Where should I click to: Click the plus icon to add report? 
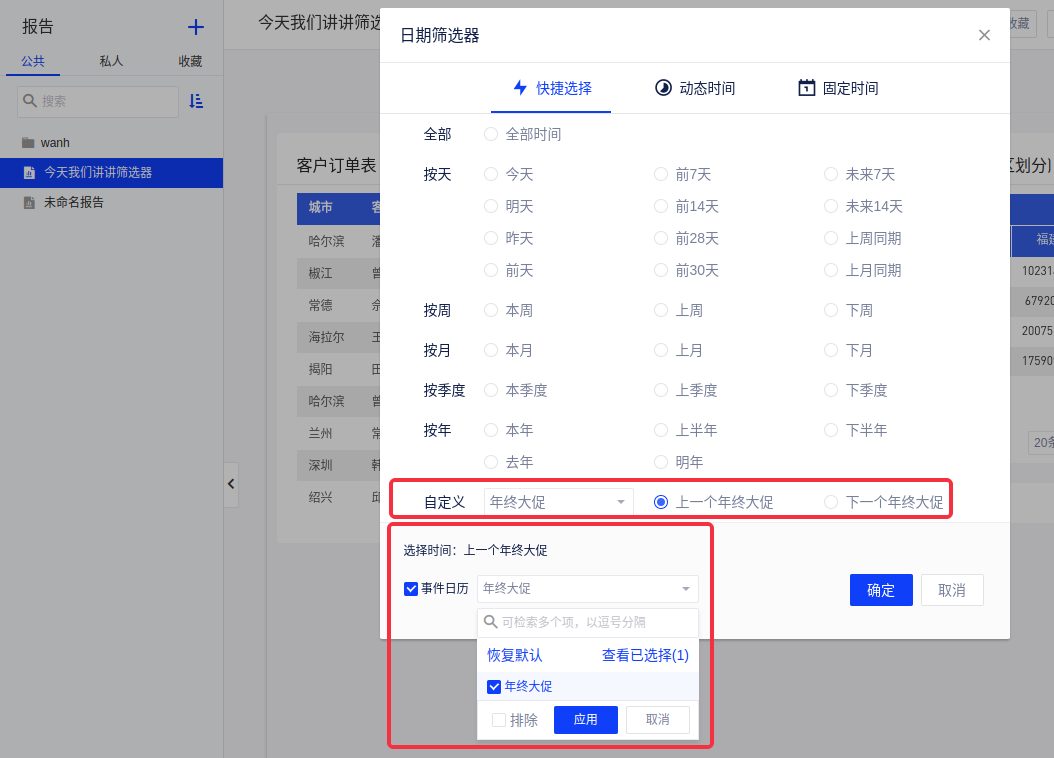[x=196, y=28]
